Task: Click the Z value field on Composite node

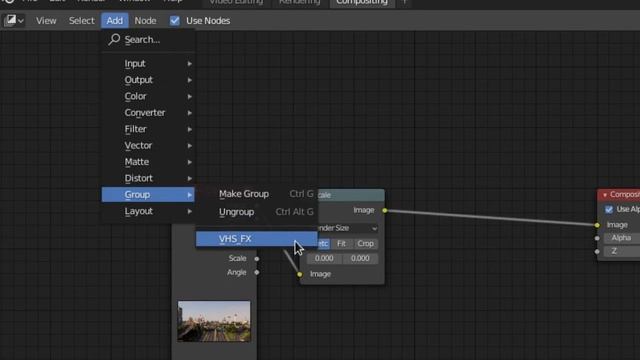Action: point(622,251)
